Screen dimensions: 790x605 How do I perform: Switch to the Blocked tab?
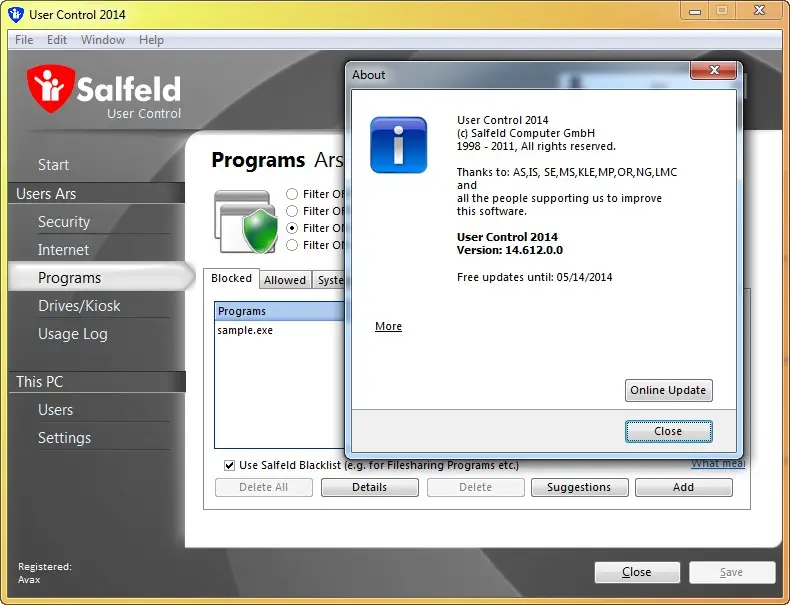tap(231, 279)
